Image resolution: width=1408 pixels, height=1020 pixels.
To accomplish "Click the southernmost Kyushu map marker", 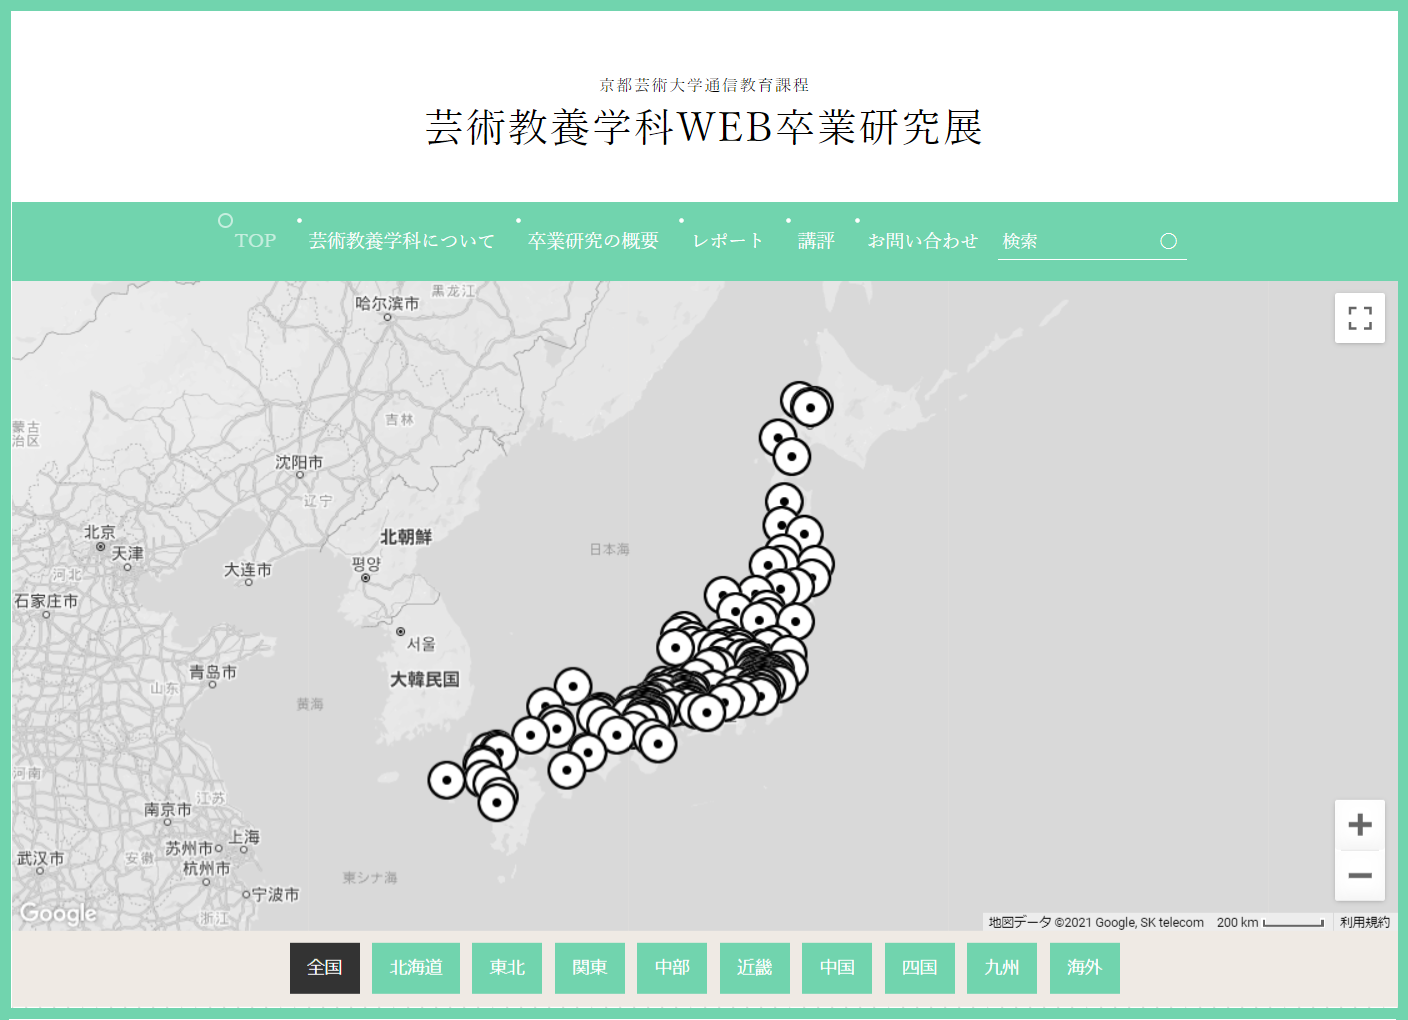I will pos(497,802).
